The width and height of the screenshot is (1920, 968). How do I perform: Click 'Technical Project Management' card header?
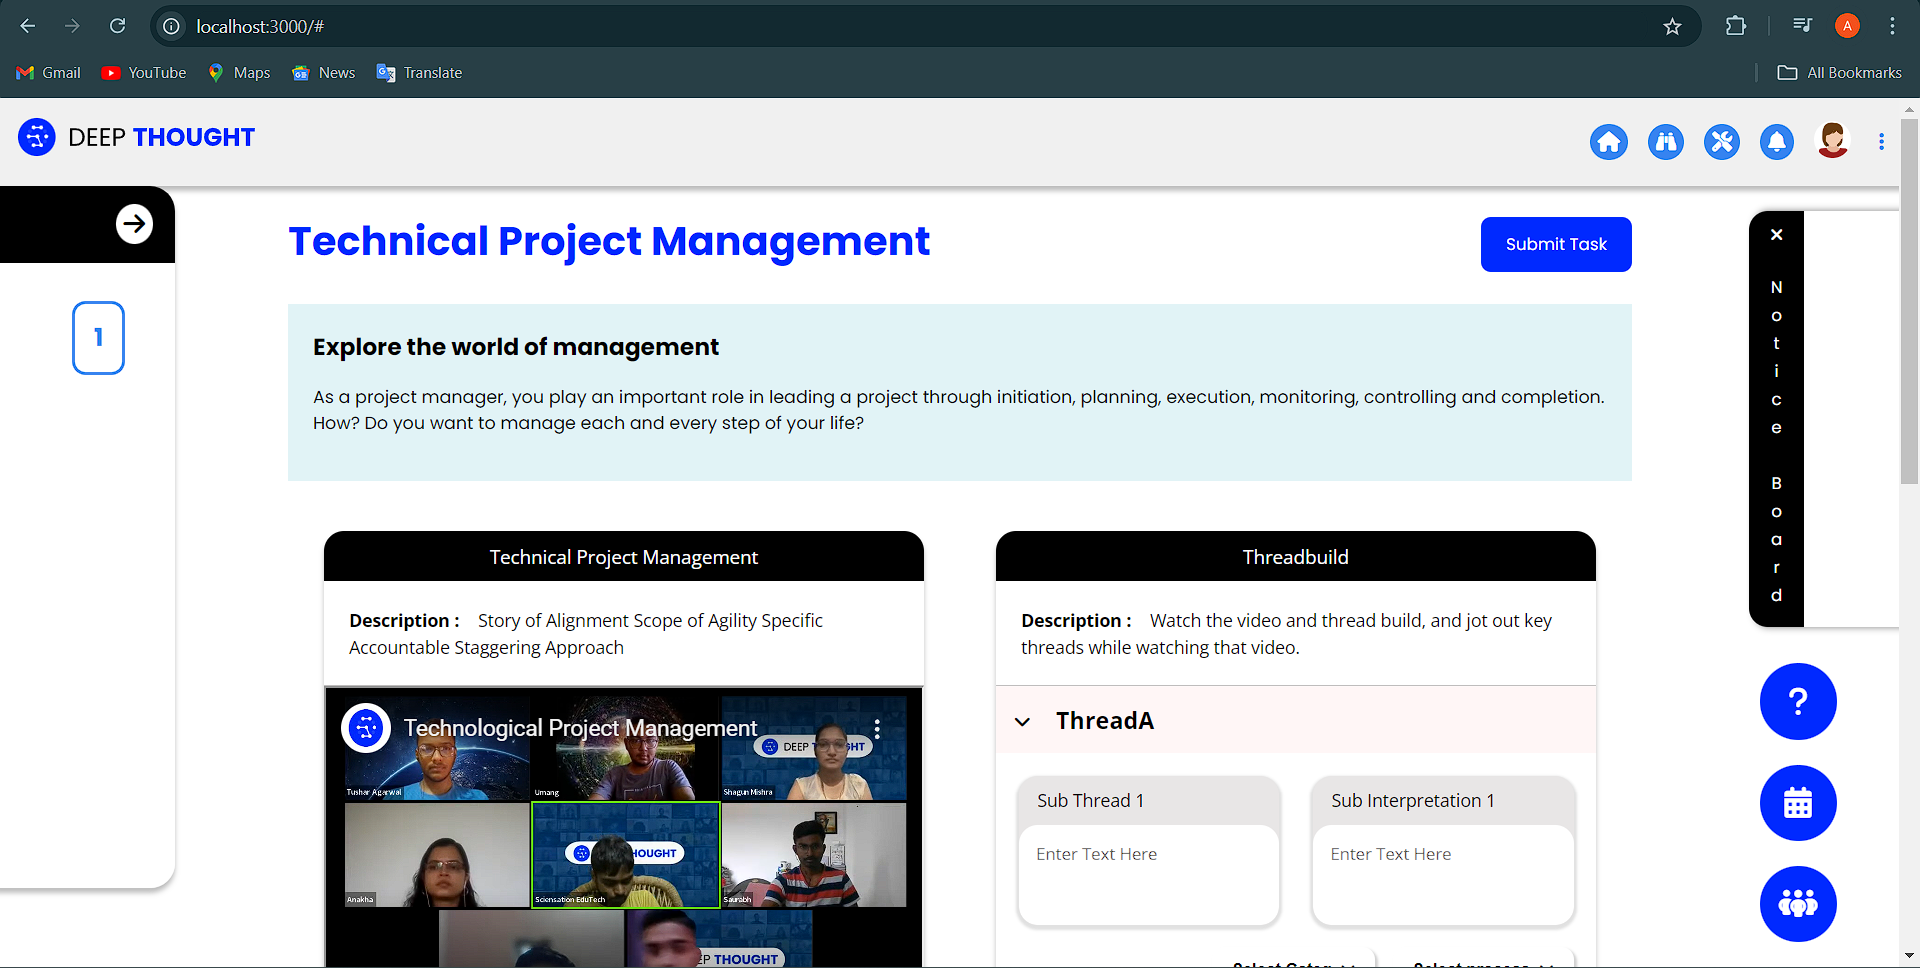[623, 557]
